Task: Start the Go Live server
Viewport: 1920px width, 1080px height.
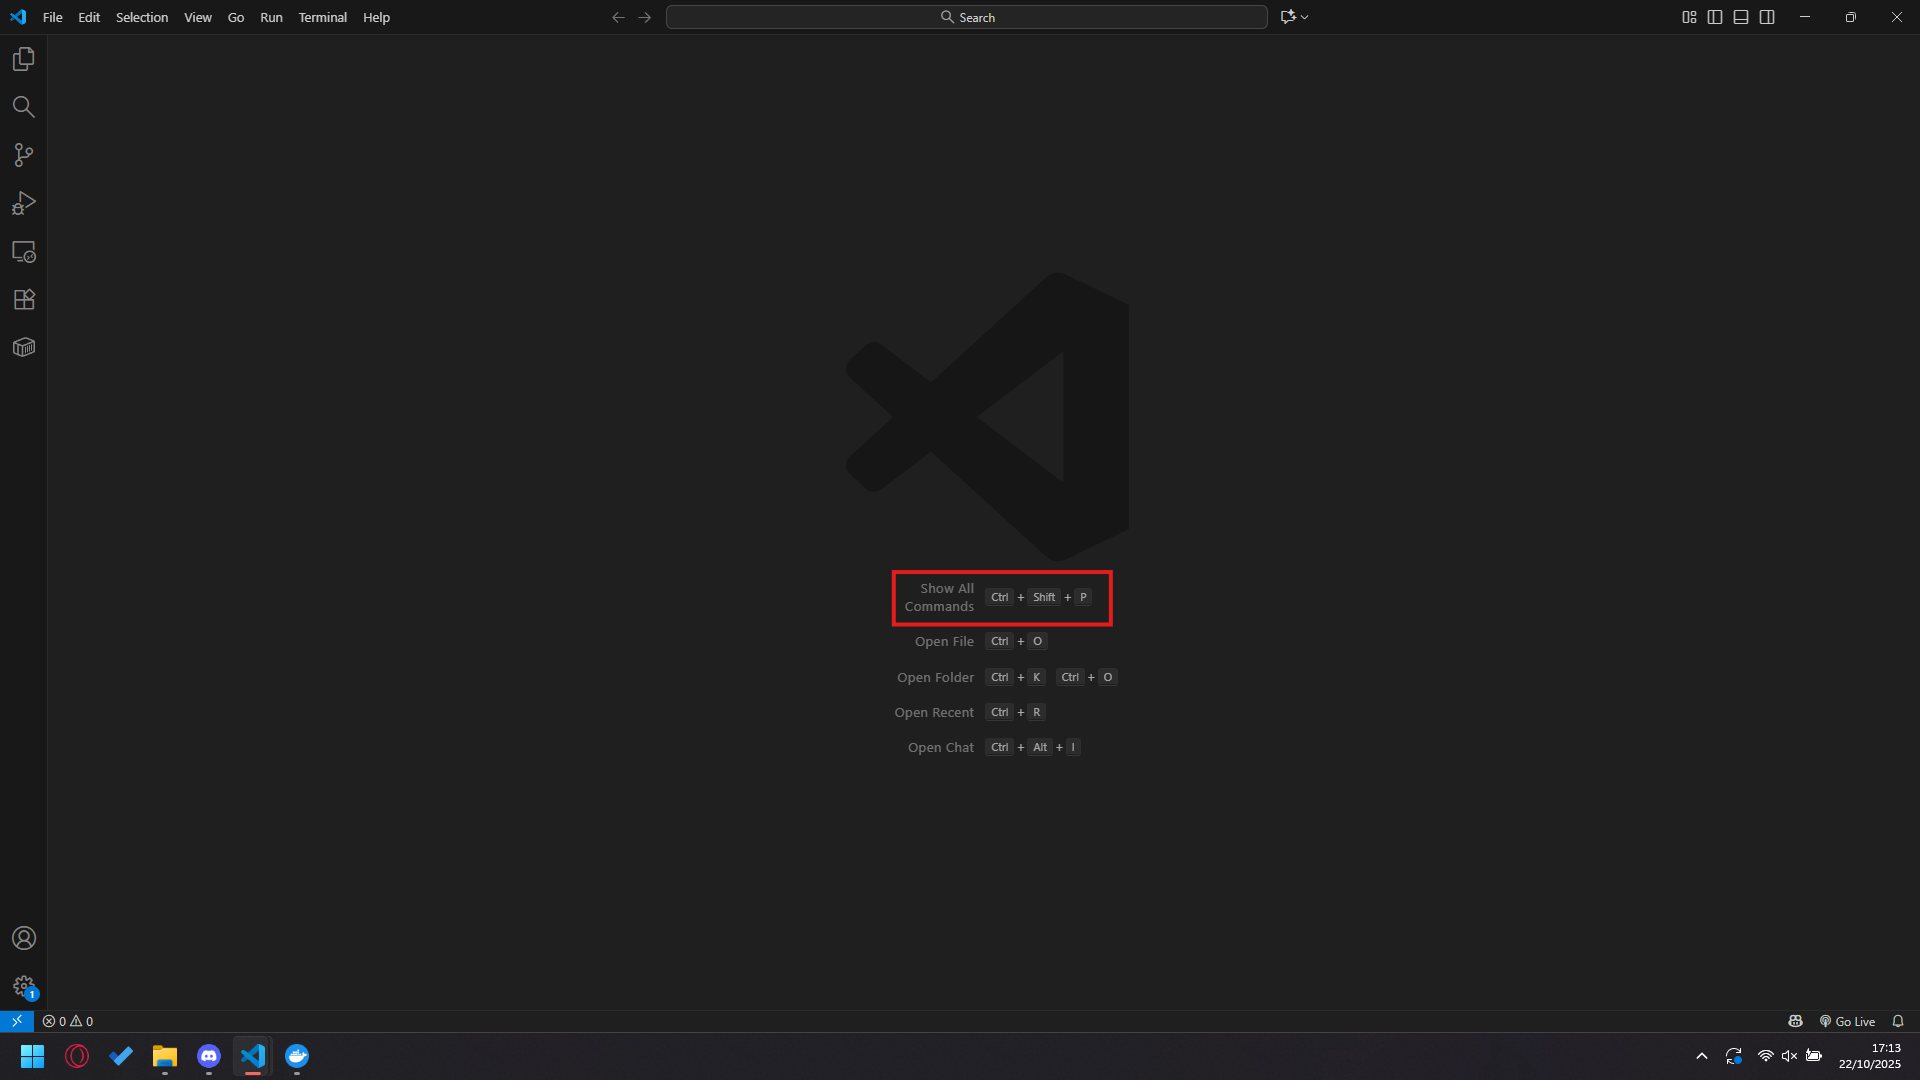Action: tap(1847, 1021)
